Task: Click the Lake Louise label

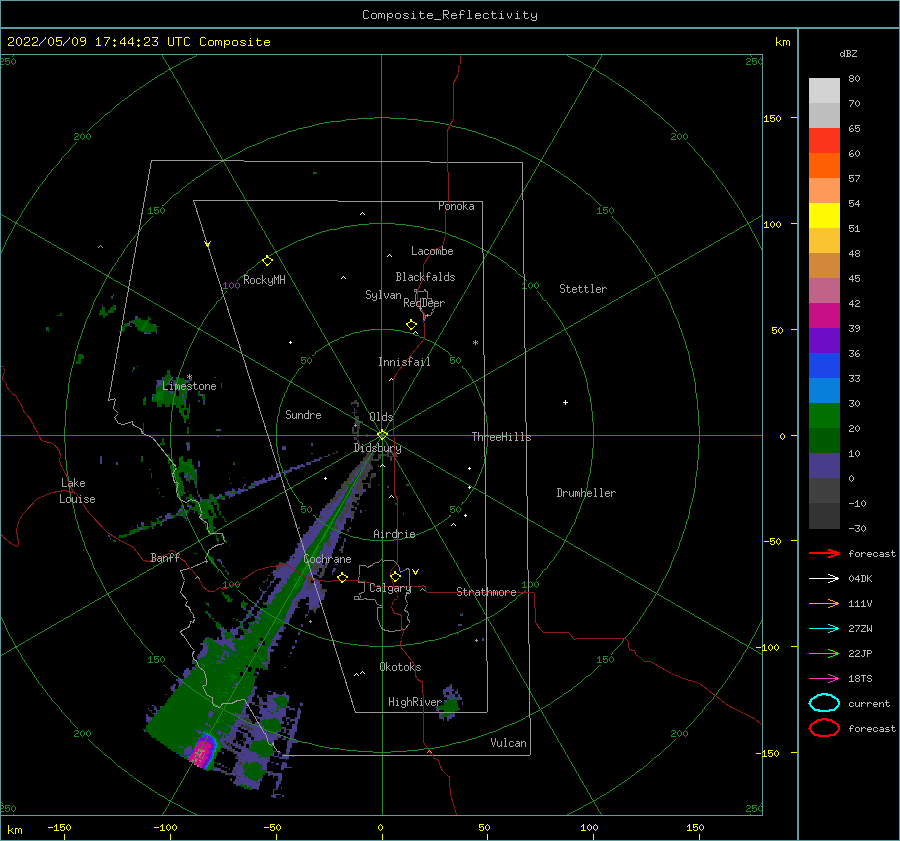Action: [77, 491]
